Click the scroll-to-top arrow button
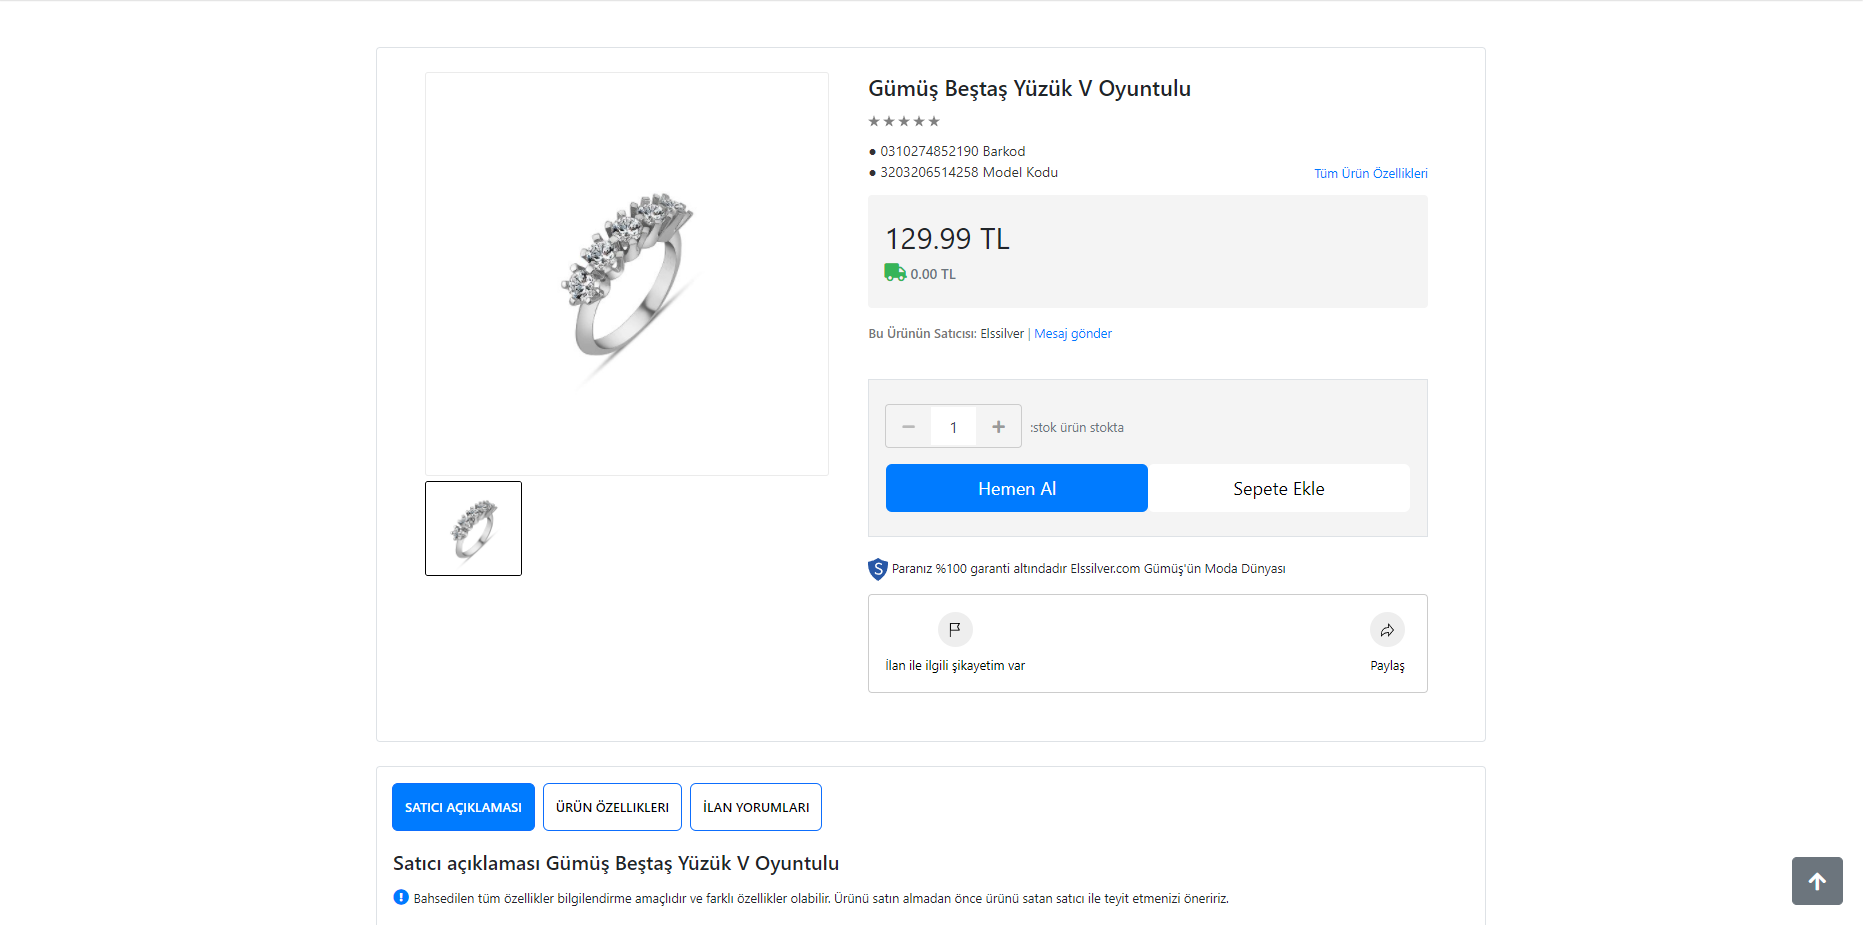1863x925 pixels. point(1817,881)
